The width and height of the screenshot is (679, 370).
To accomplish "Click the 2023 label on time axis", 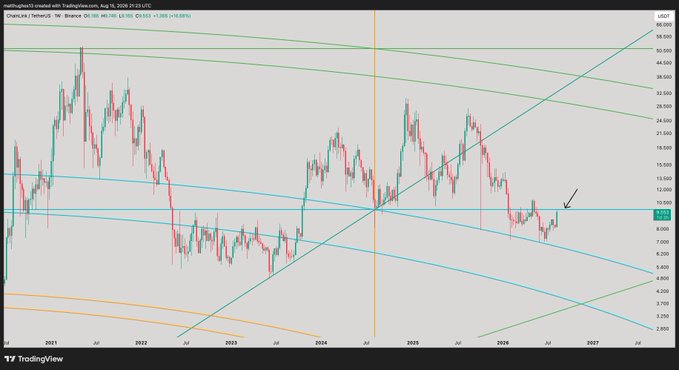I will click(231, 343).
